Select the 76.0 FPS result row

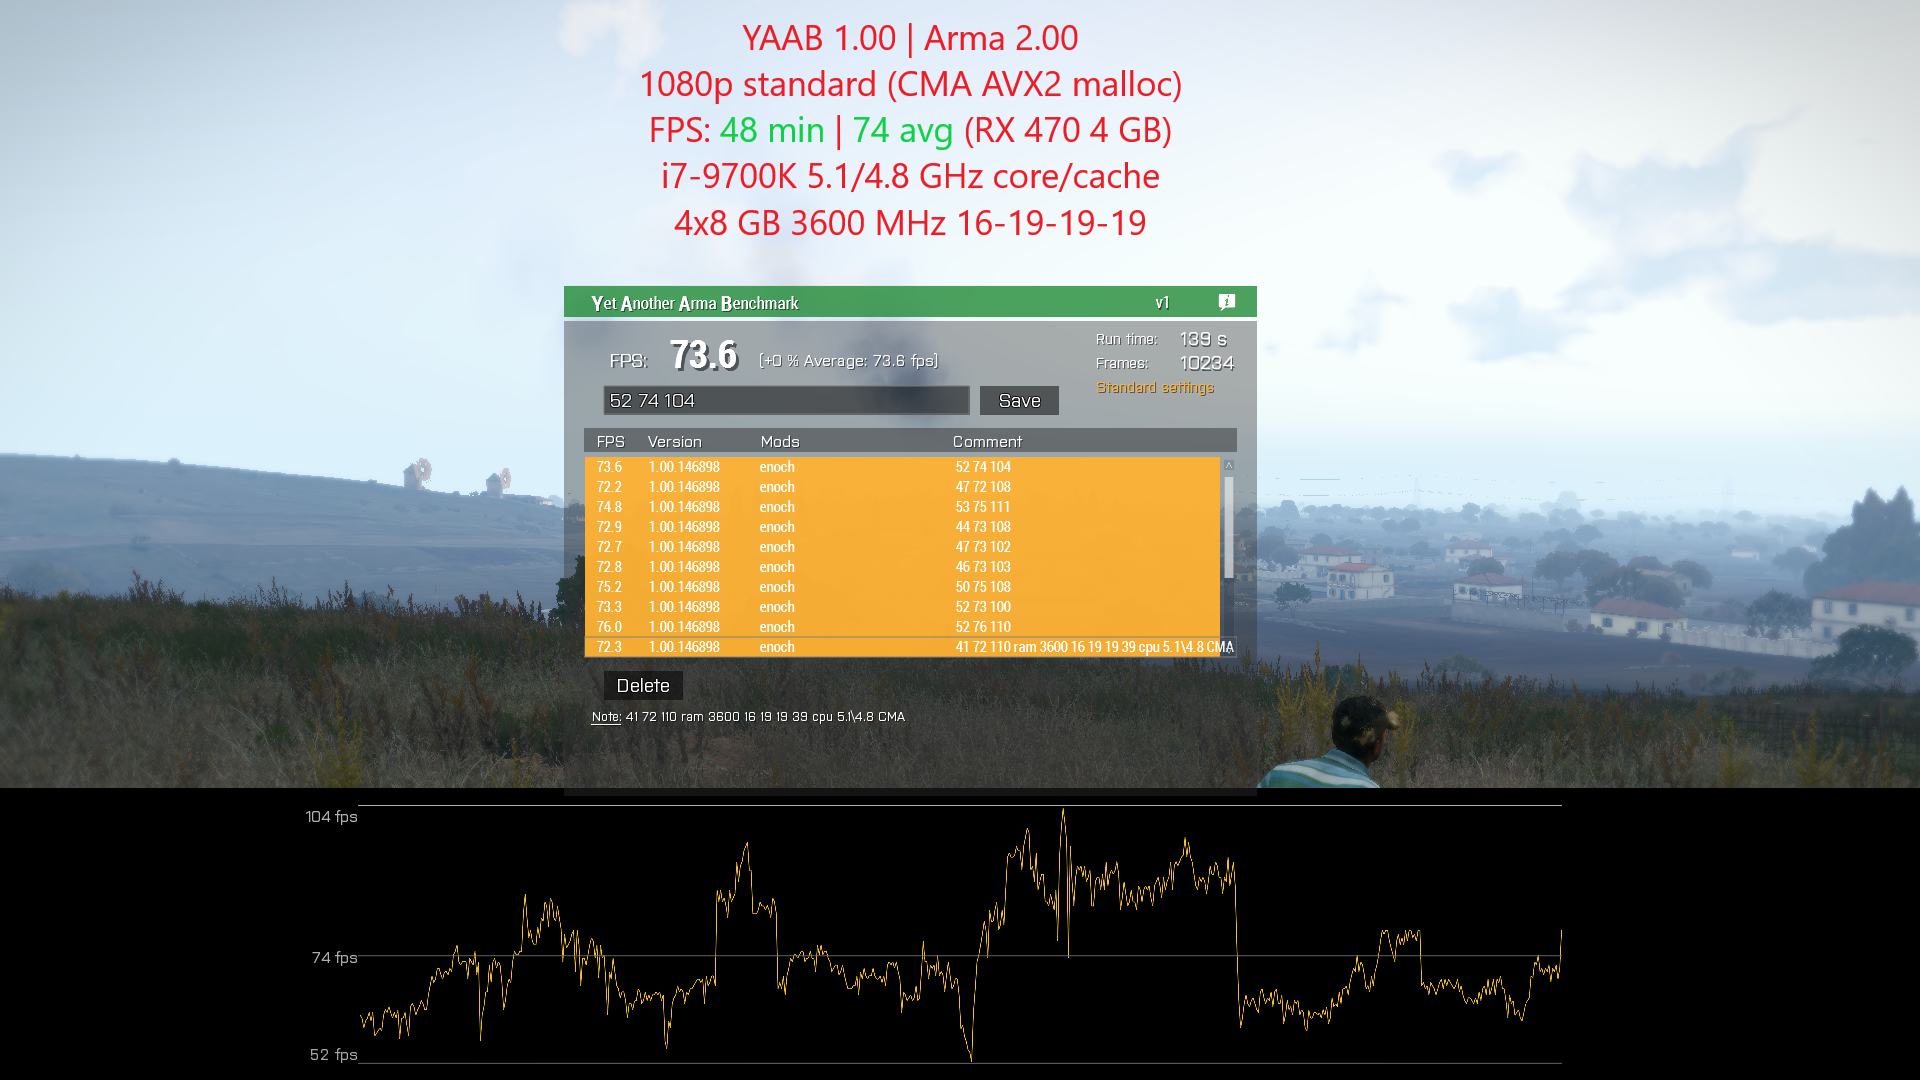coord(900,627)
